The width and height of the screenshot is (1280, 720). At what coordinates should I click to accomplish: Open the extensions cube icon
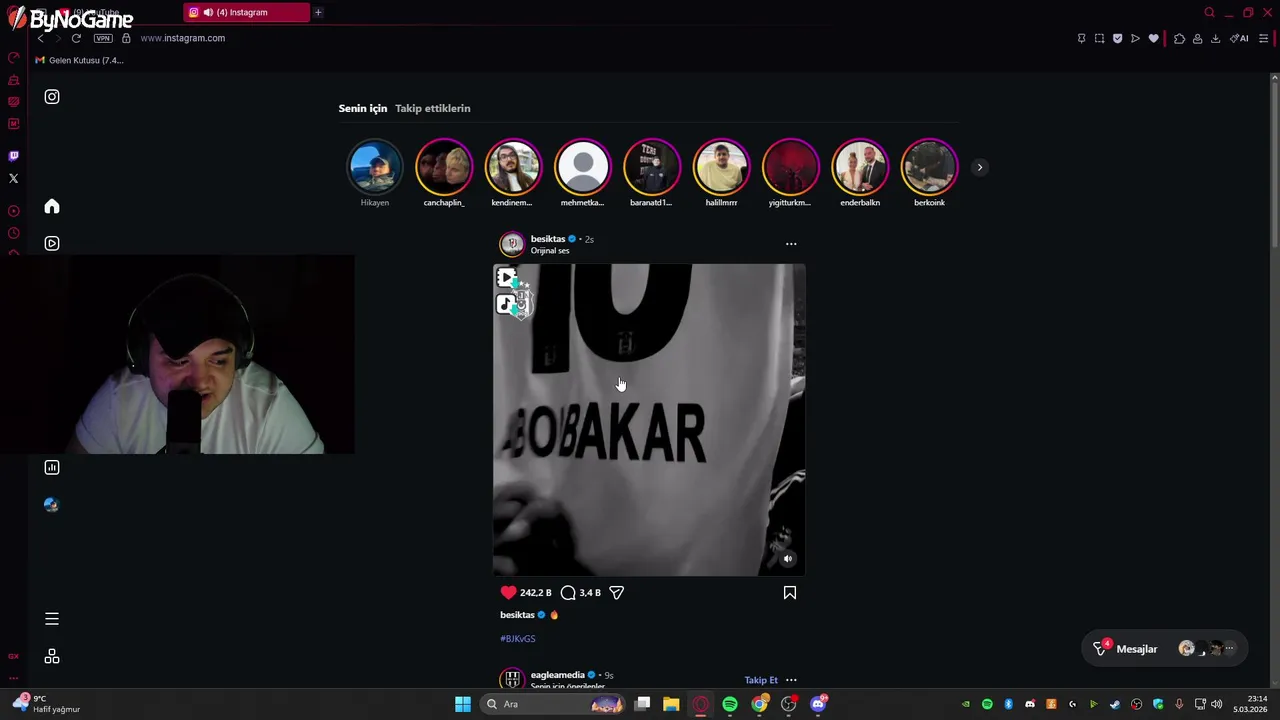point(1179,38)
